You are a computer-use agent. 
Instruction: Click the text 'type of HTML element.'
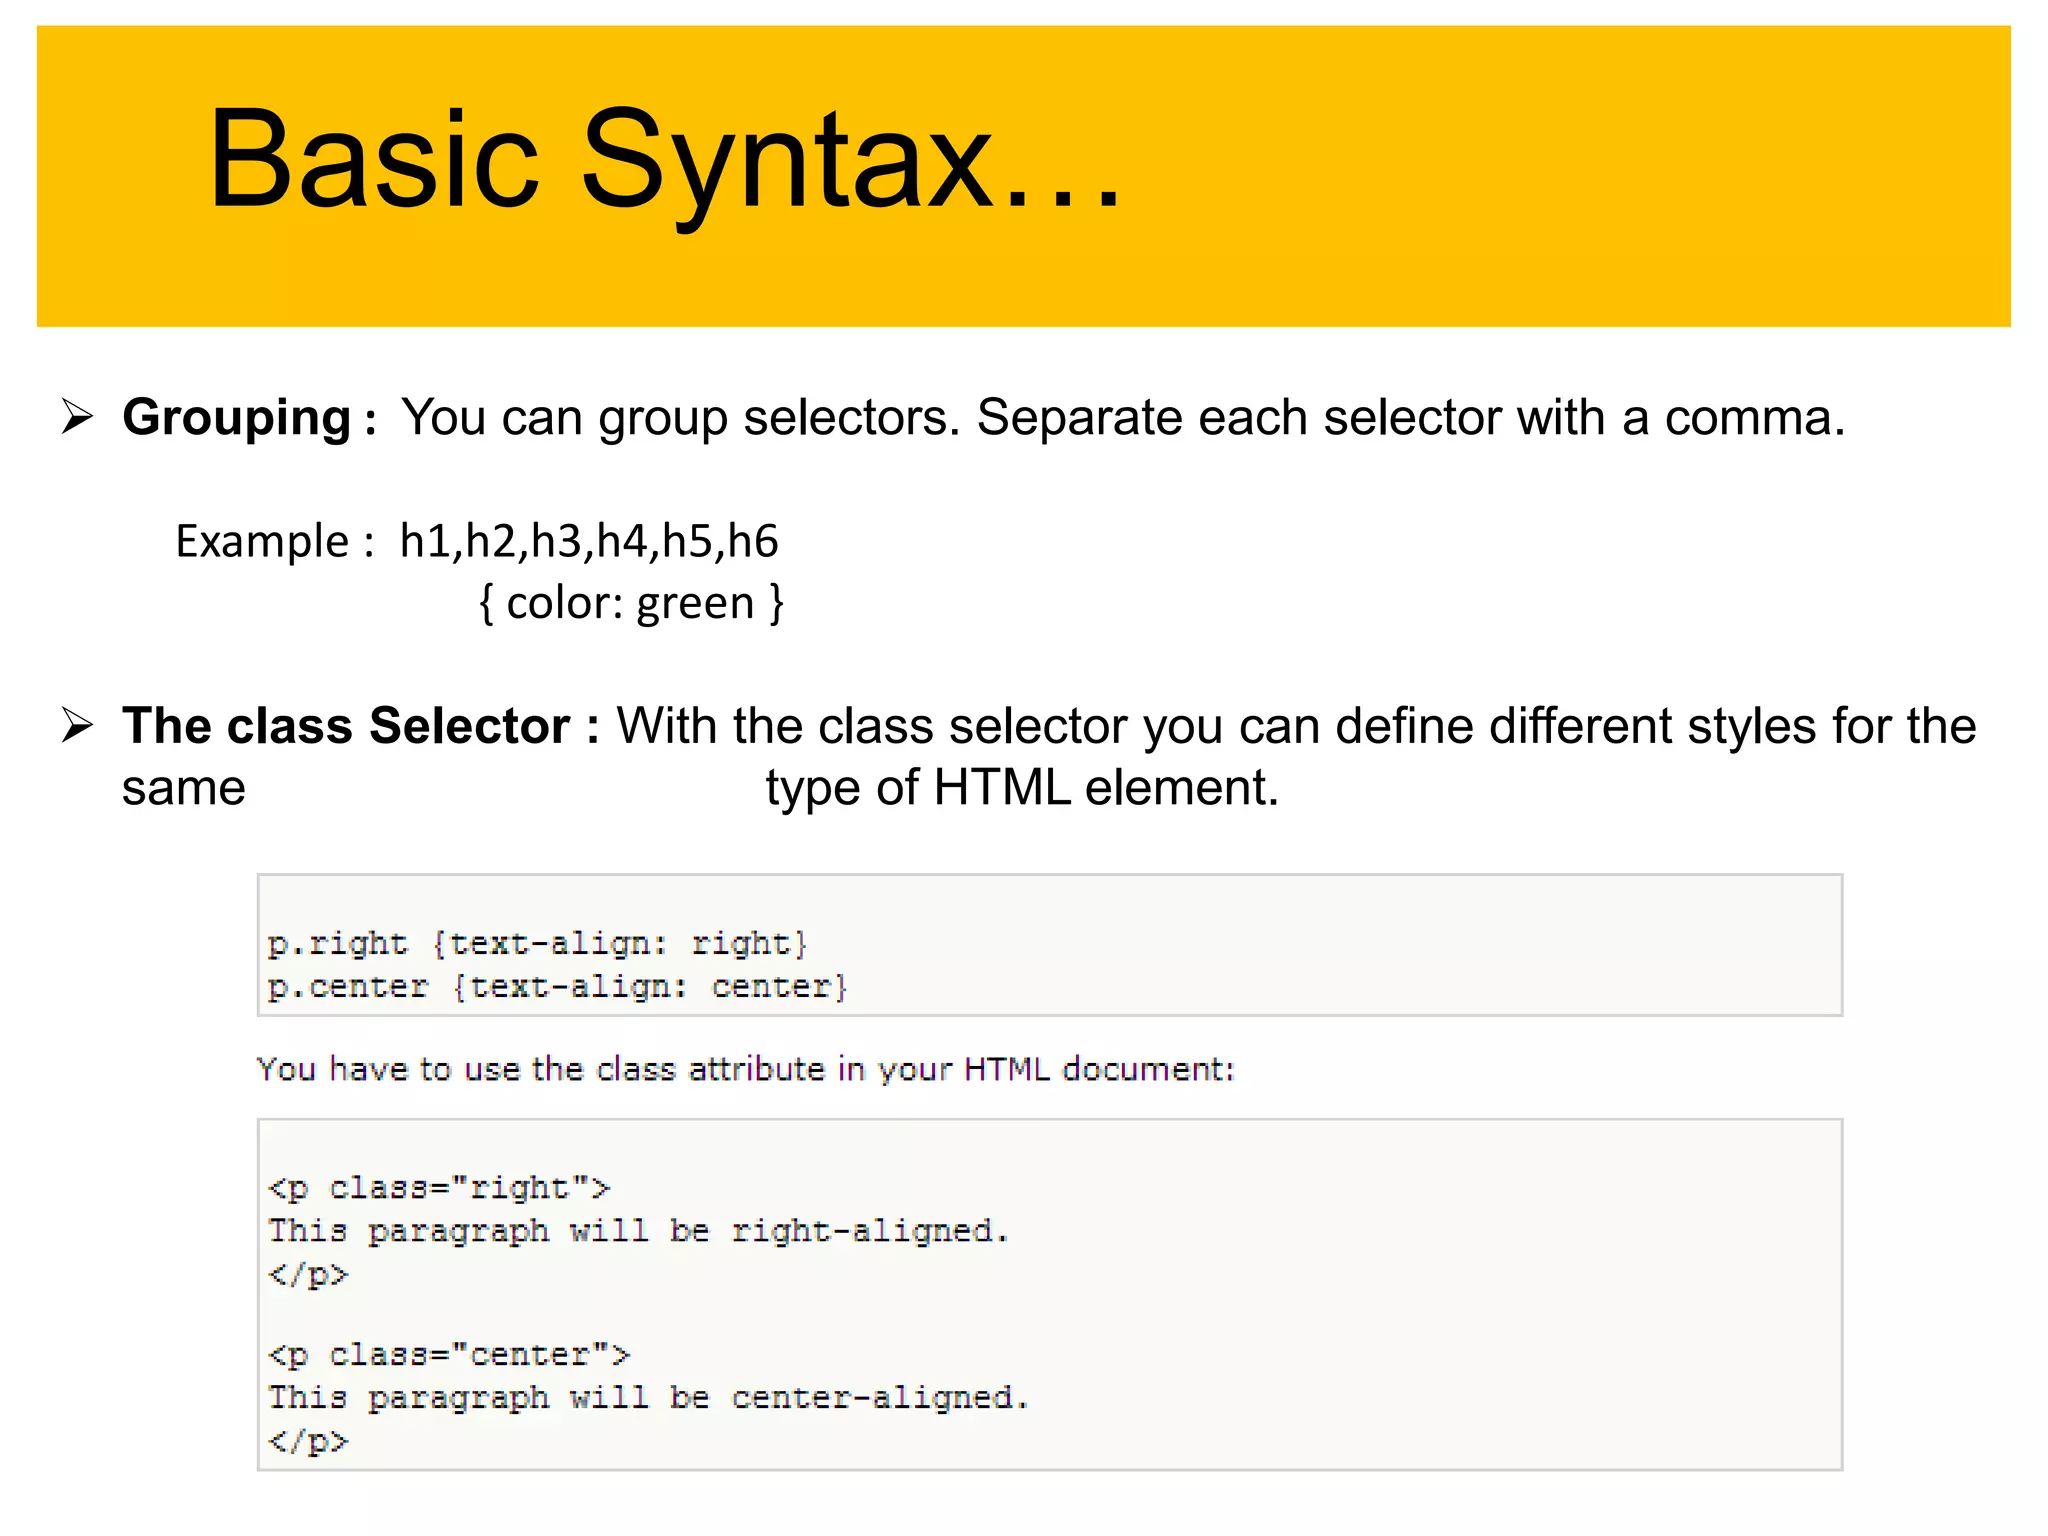pos(1022,788)
